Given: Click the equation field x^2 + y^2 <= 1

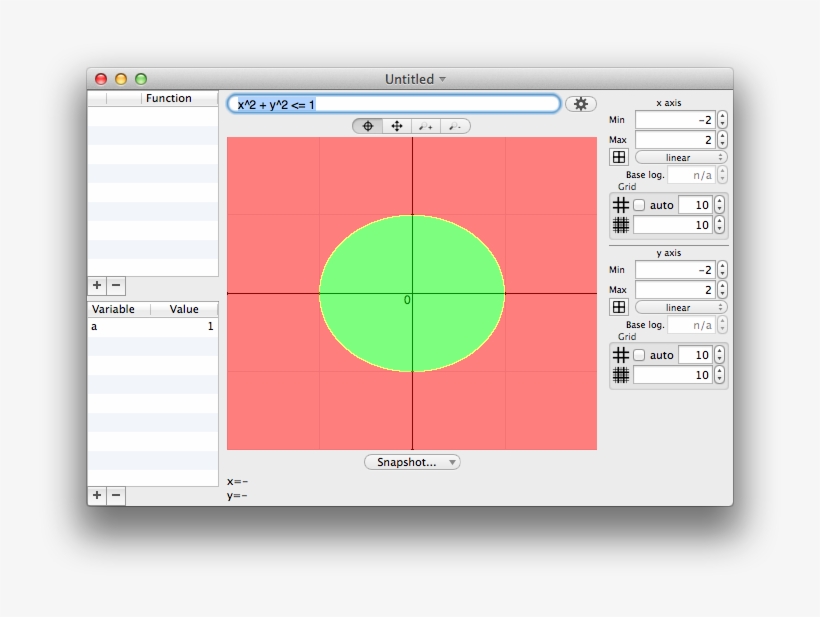Looking at the screenshot, I should click(x=394, y=104).
